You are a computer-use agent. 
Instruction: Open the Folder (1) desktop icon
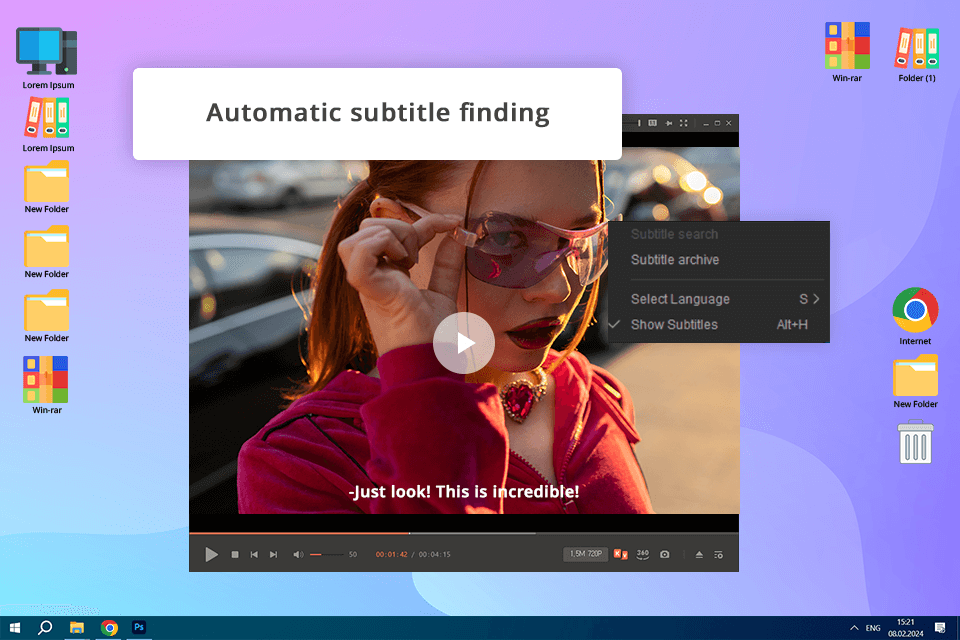point(917,55)
